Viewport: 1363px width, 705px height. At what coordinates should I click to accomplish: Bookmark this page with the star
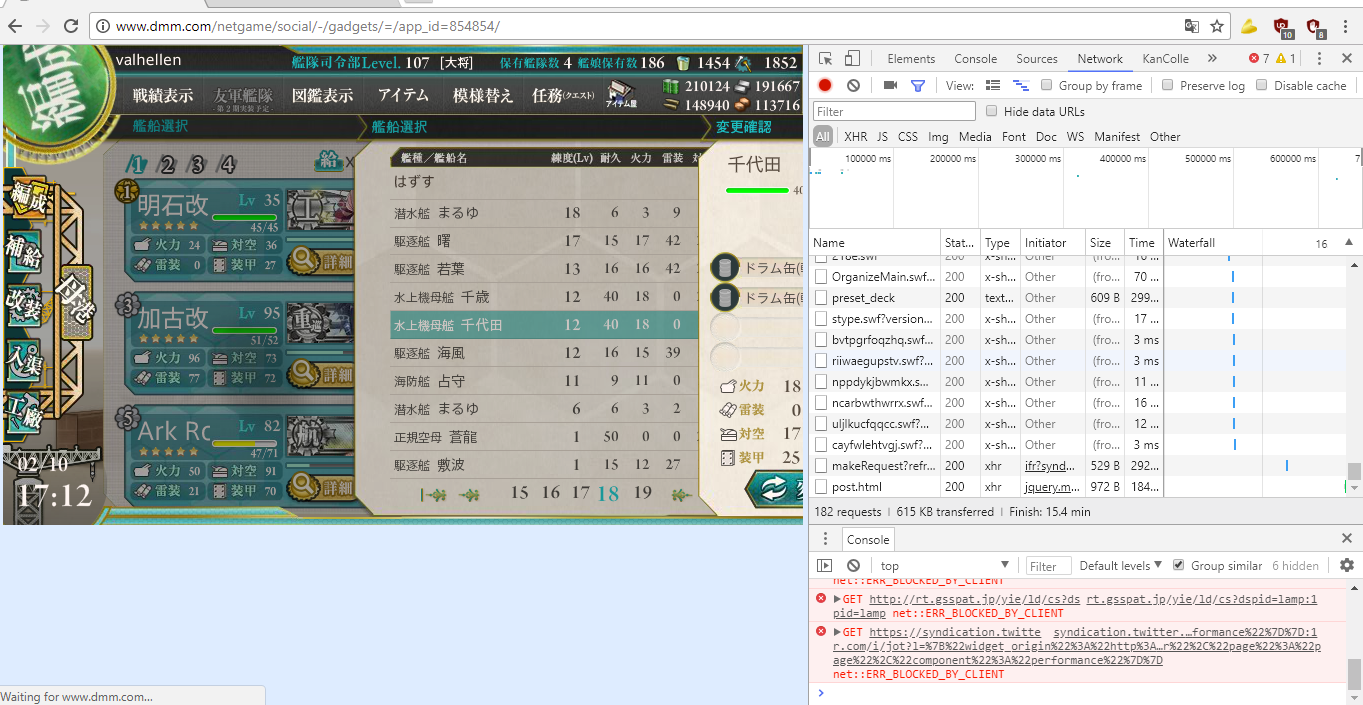1217,26
